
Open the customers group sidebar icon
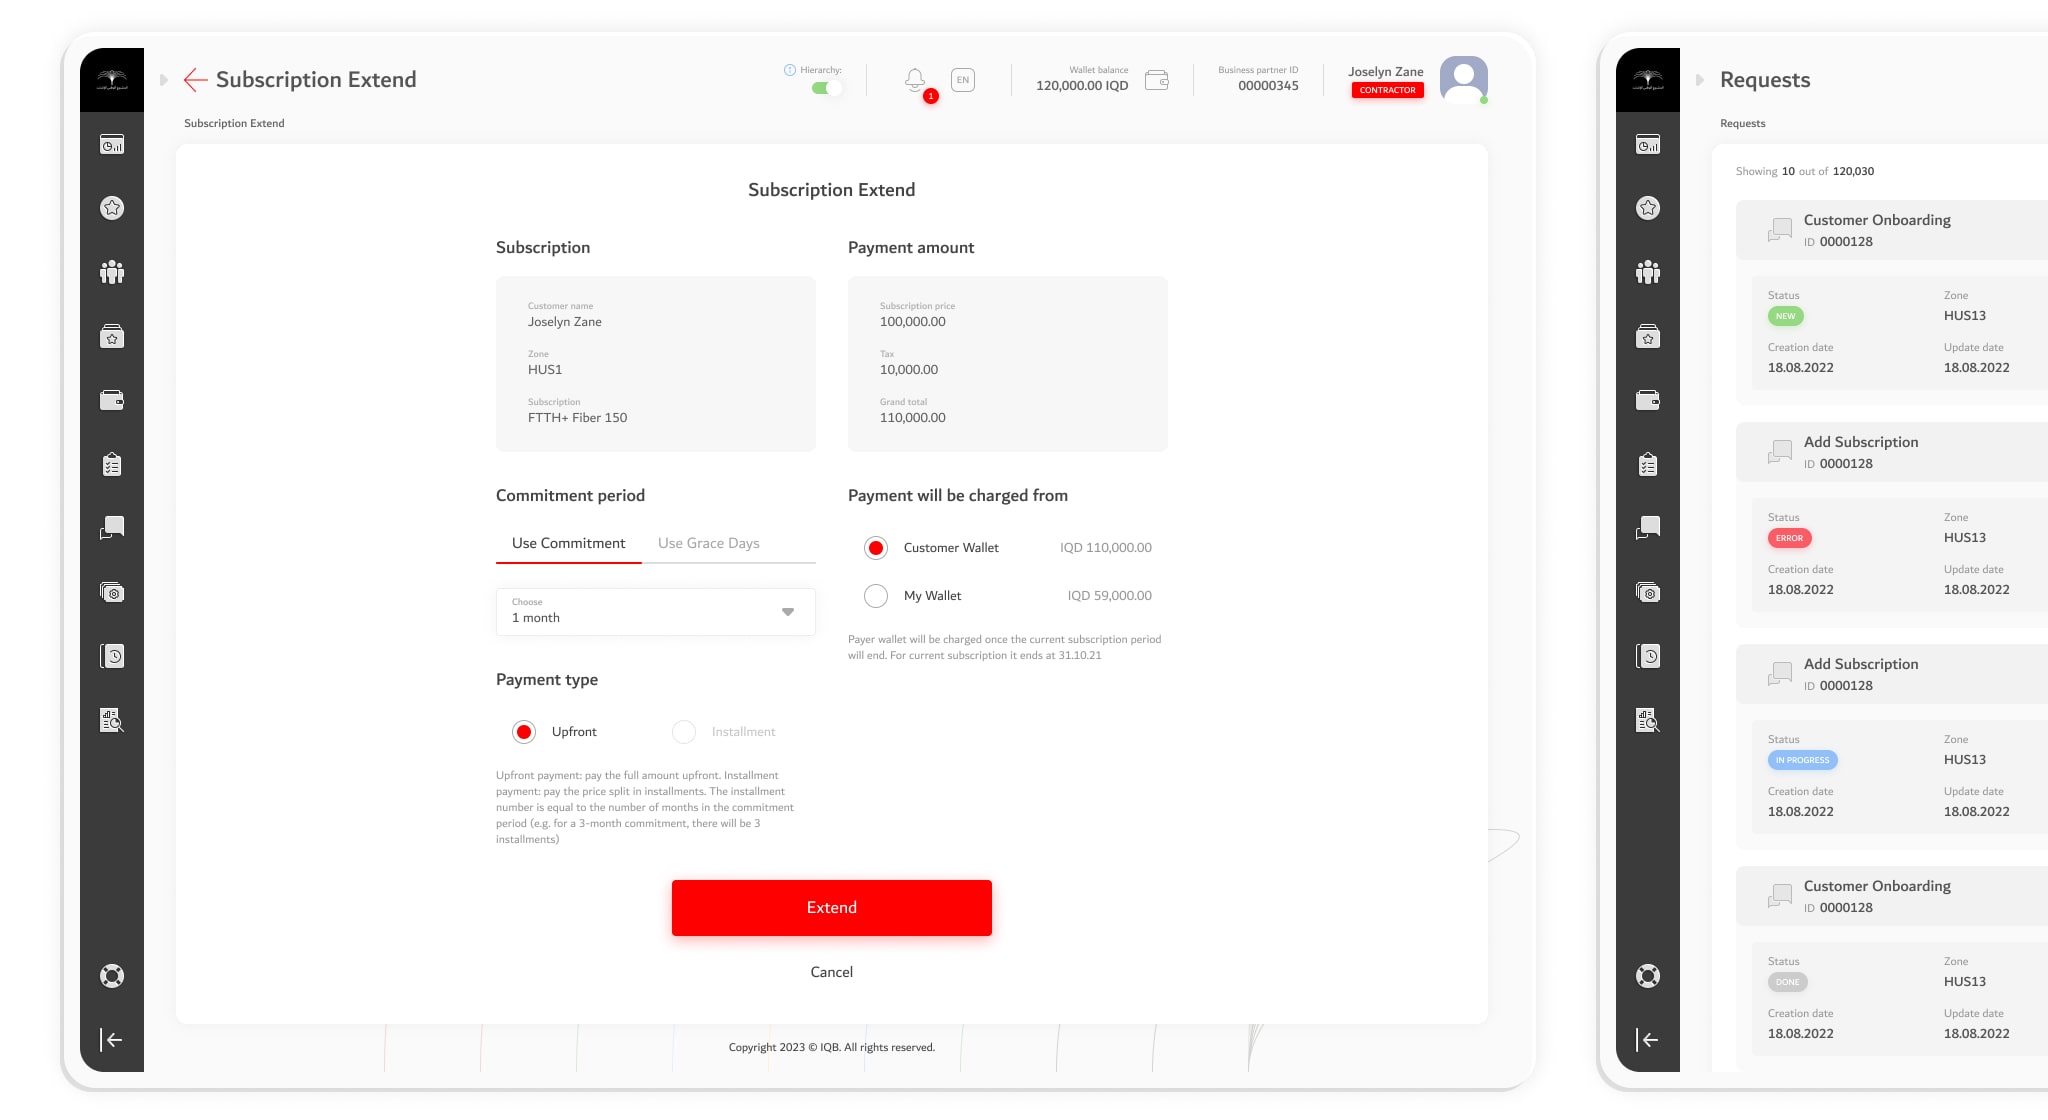coord(112,272)
